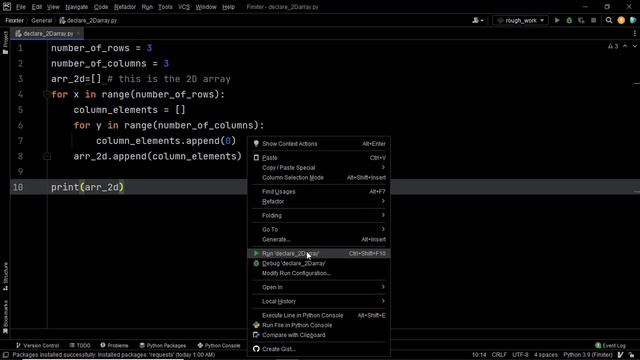Click CRLF line separator in status bar
The image size is (640, 360).
point(499,355)
